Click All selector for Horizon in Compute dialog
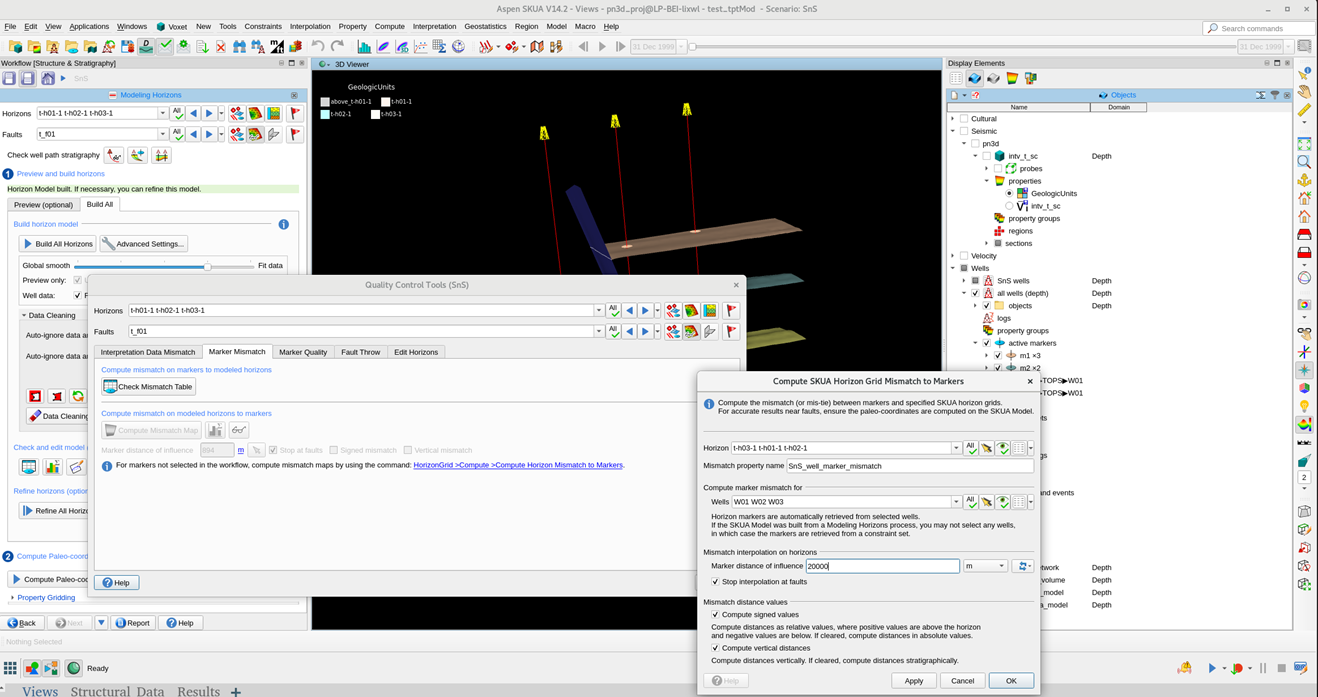 [x=970, y=448]
